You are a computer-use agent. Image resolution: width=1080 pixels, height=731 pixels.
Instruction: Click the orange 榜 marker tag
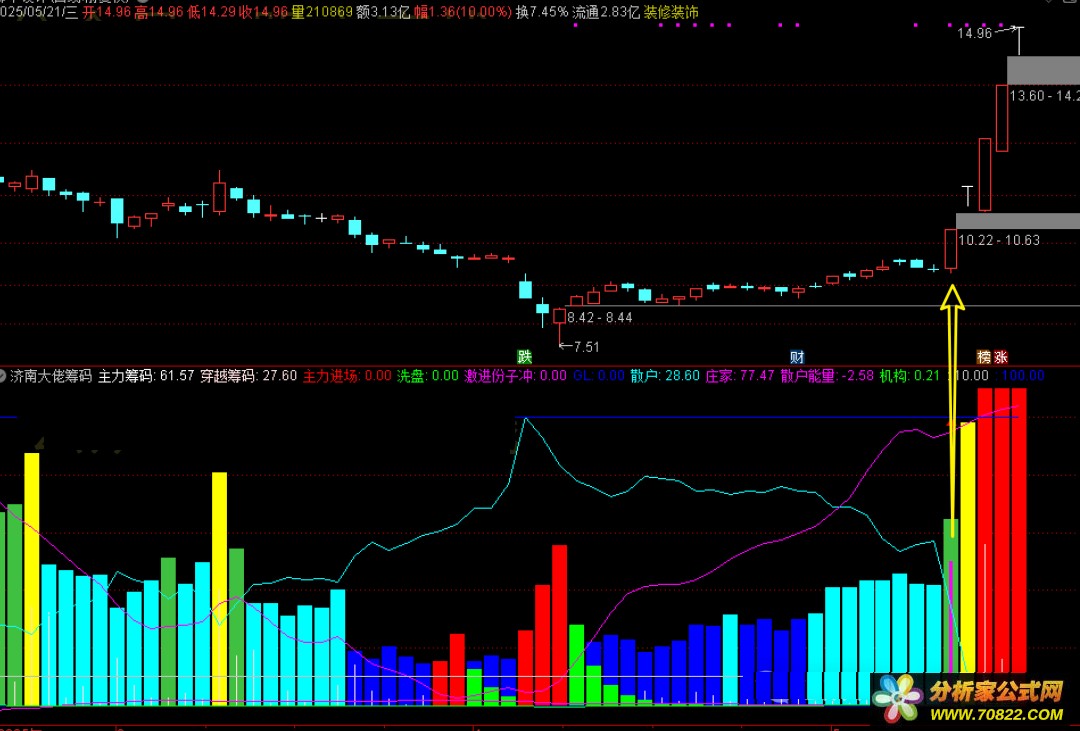(984, 357)
